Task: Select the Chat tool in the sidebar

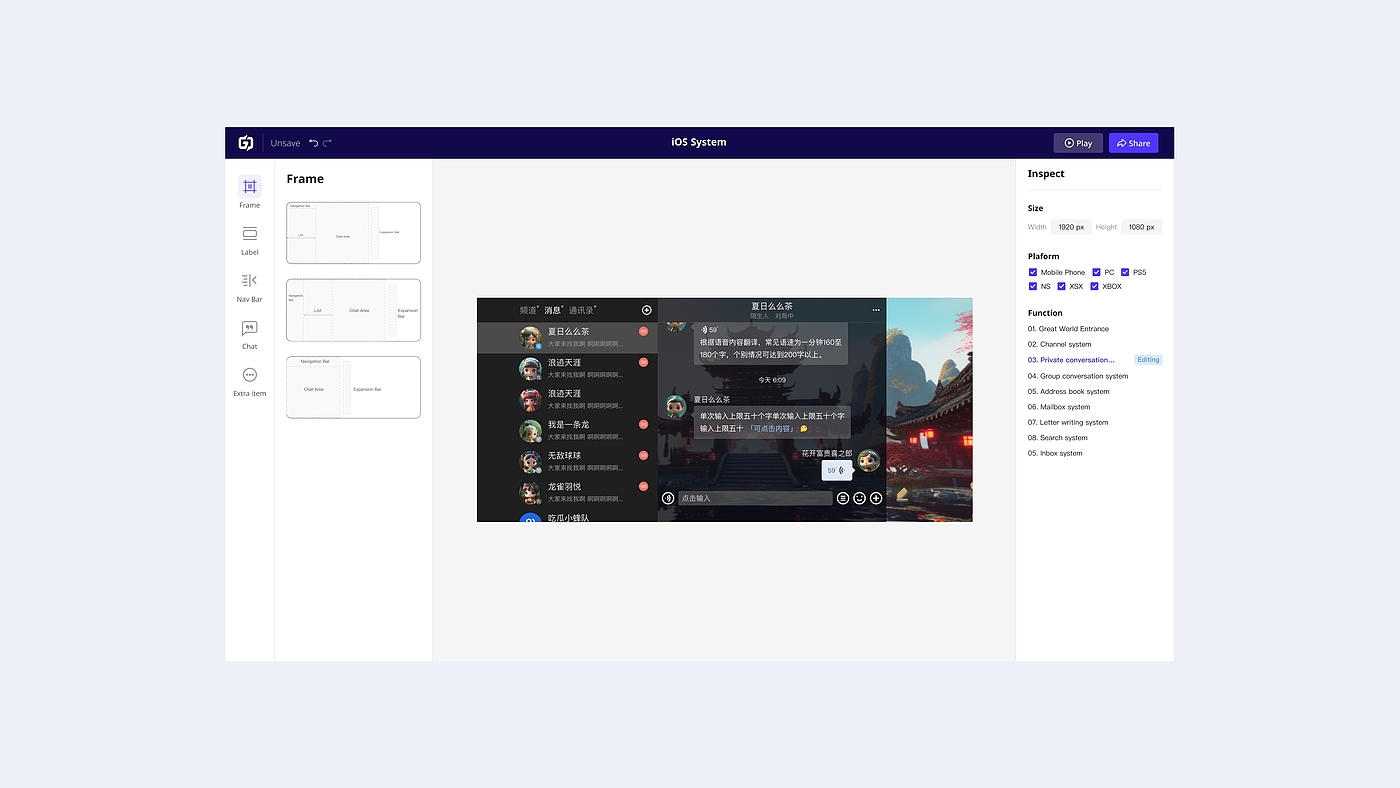Action: (x=250, y=333)
